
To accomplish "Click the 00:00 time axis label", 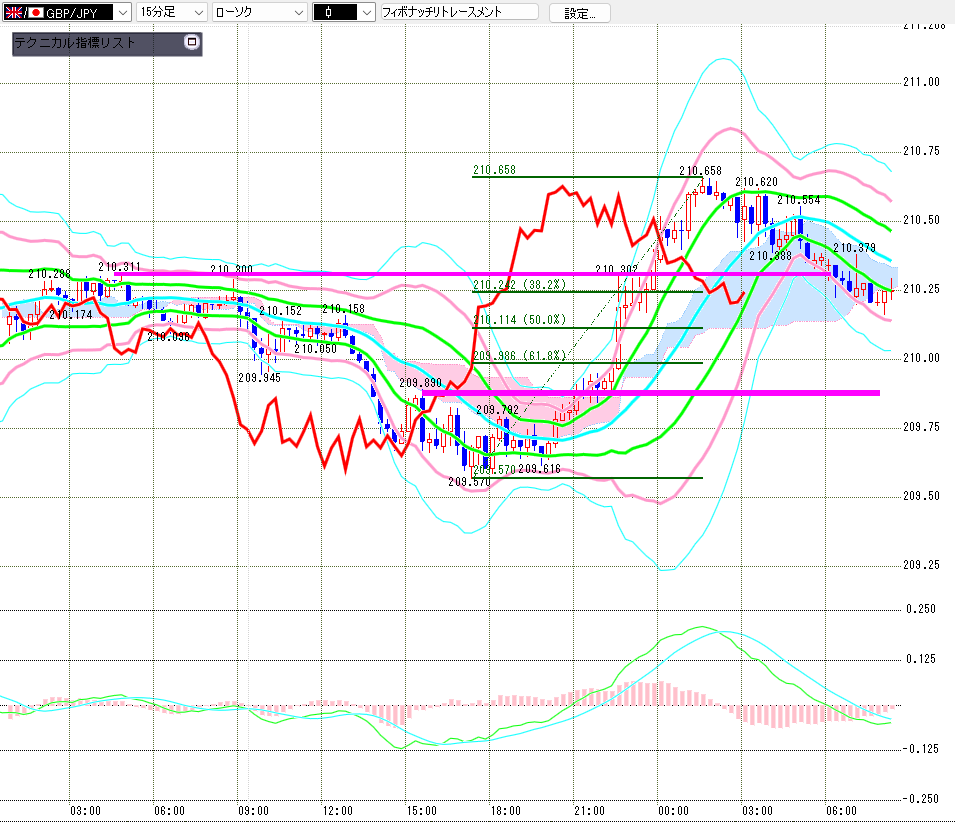I will [x=674, y=811].
